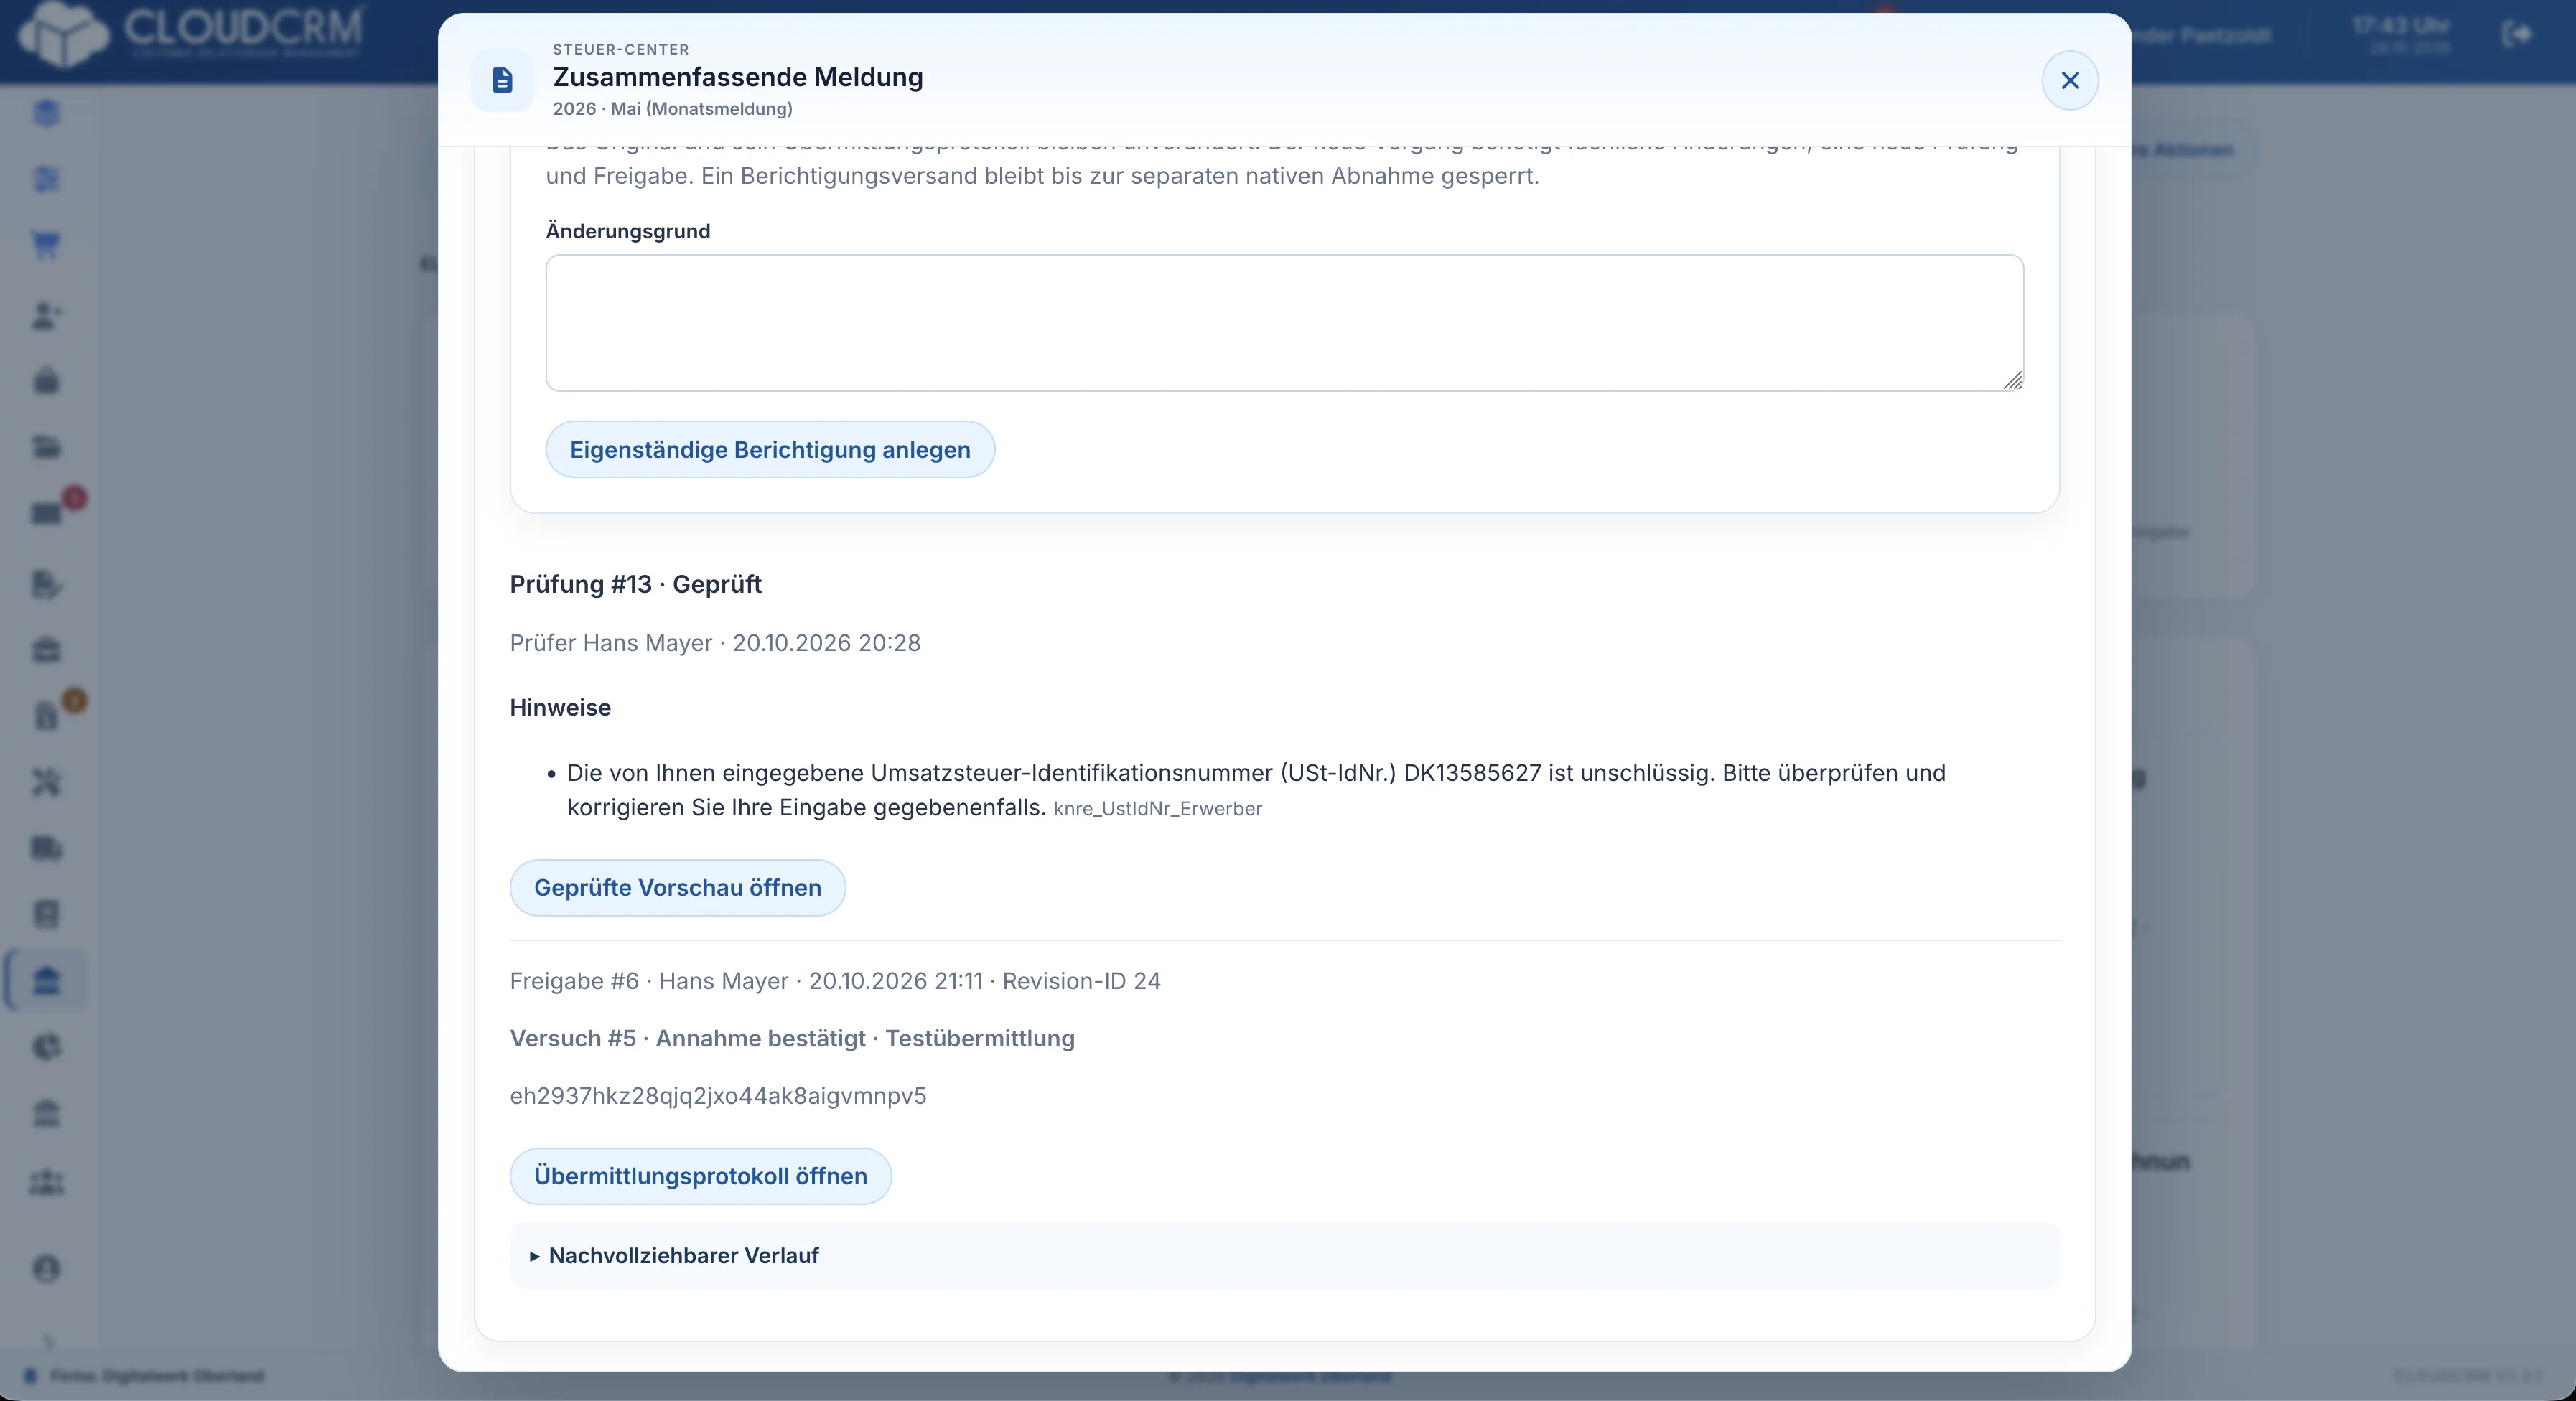Viewport: 2576px width, 1401px height.
Task: Click Versuch #5 Annahme bestätigt line
Action: pyautogui.click(x=792, y=1039)
